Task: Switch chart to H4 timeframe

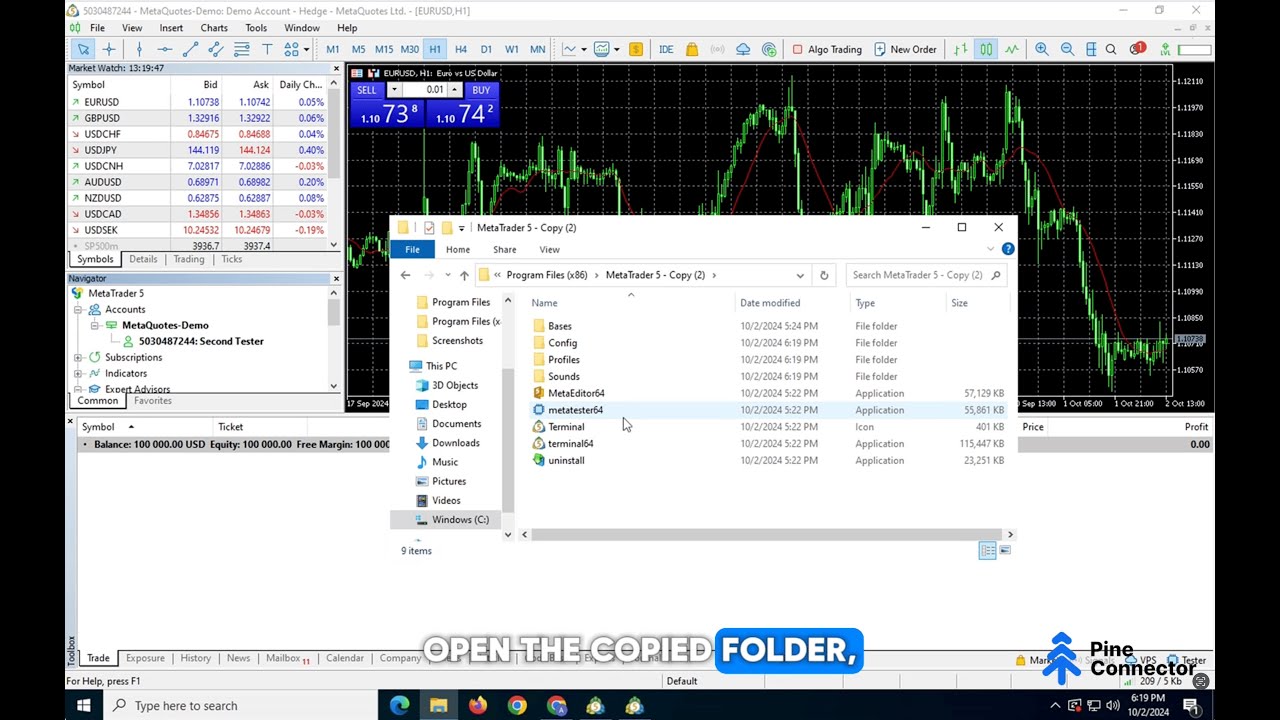Action: click(x=460, y=49)
